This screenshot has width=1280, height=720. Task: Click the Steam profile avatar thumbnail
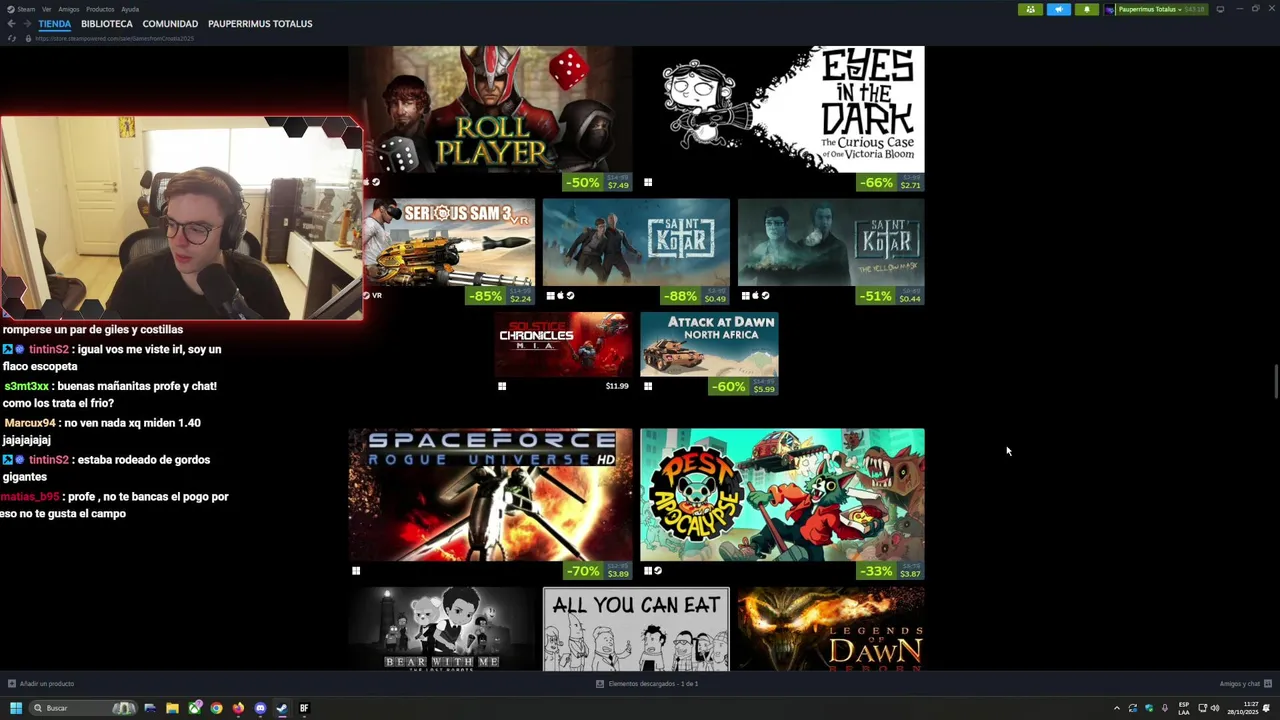click(x=1110, y=9)
